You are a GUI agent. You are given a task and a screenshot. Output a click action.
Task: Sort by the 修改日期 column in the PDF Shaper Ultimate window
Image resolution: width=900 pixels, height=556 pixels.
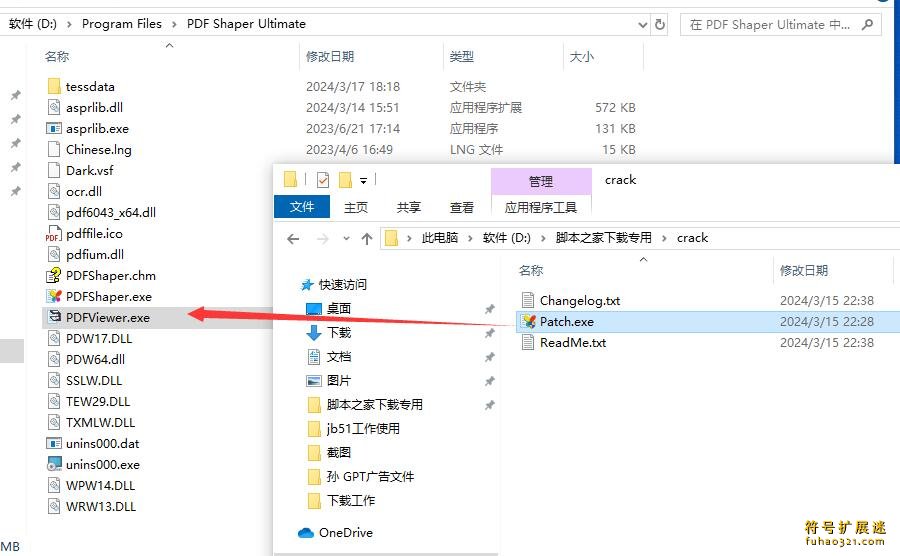pyautogui.click(x=330, y=57)
